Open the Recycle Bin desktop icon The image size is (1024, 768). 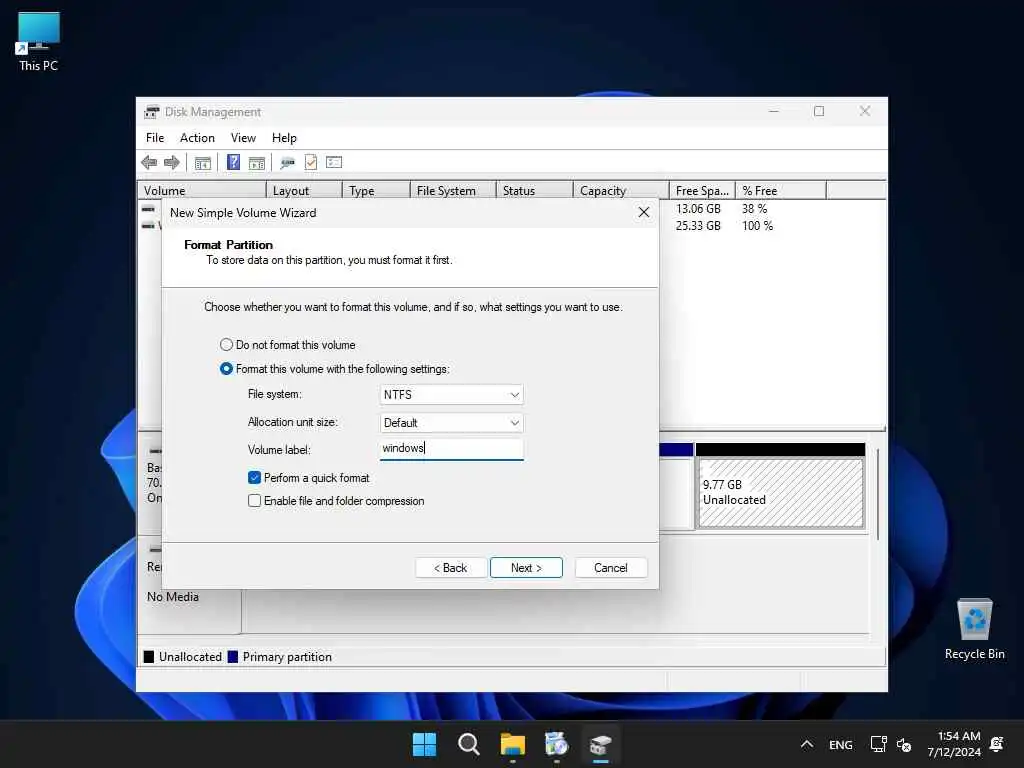point(974,629)
